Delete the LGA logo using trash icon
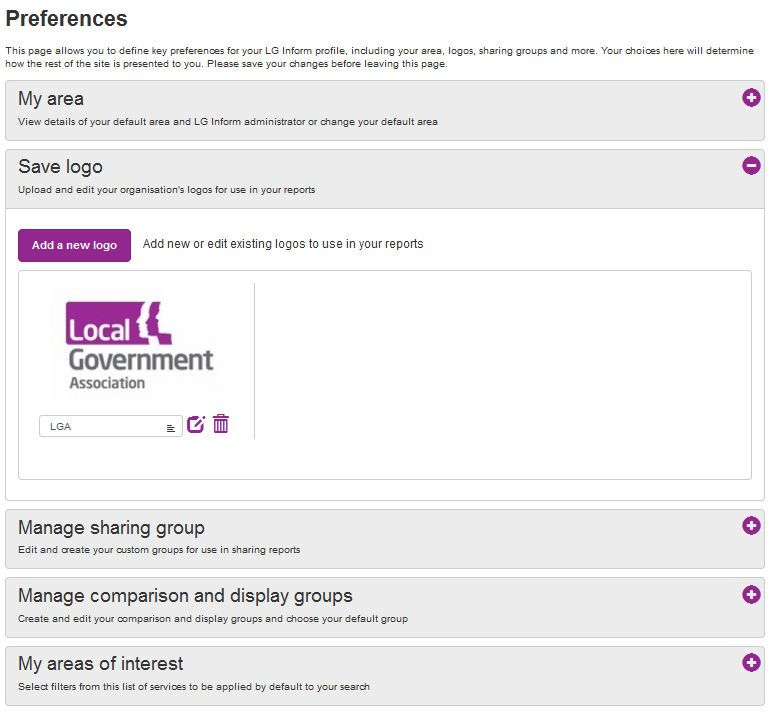 [221, 424]
